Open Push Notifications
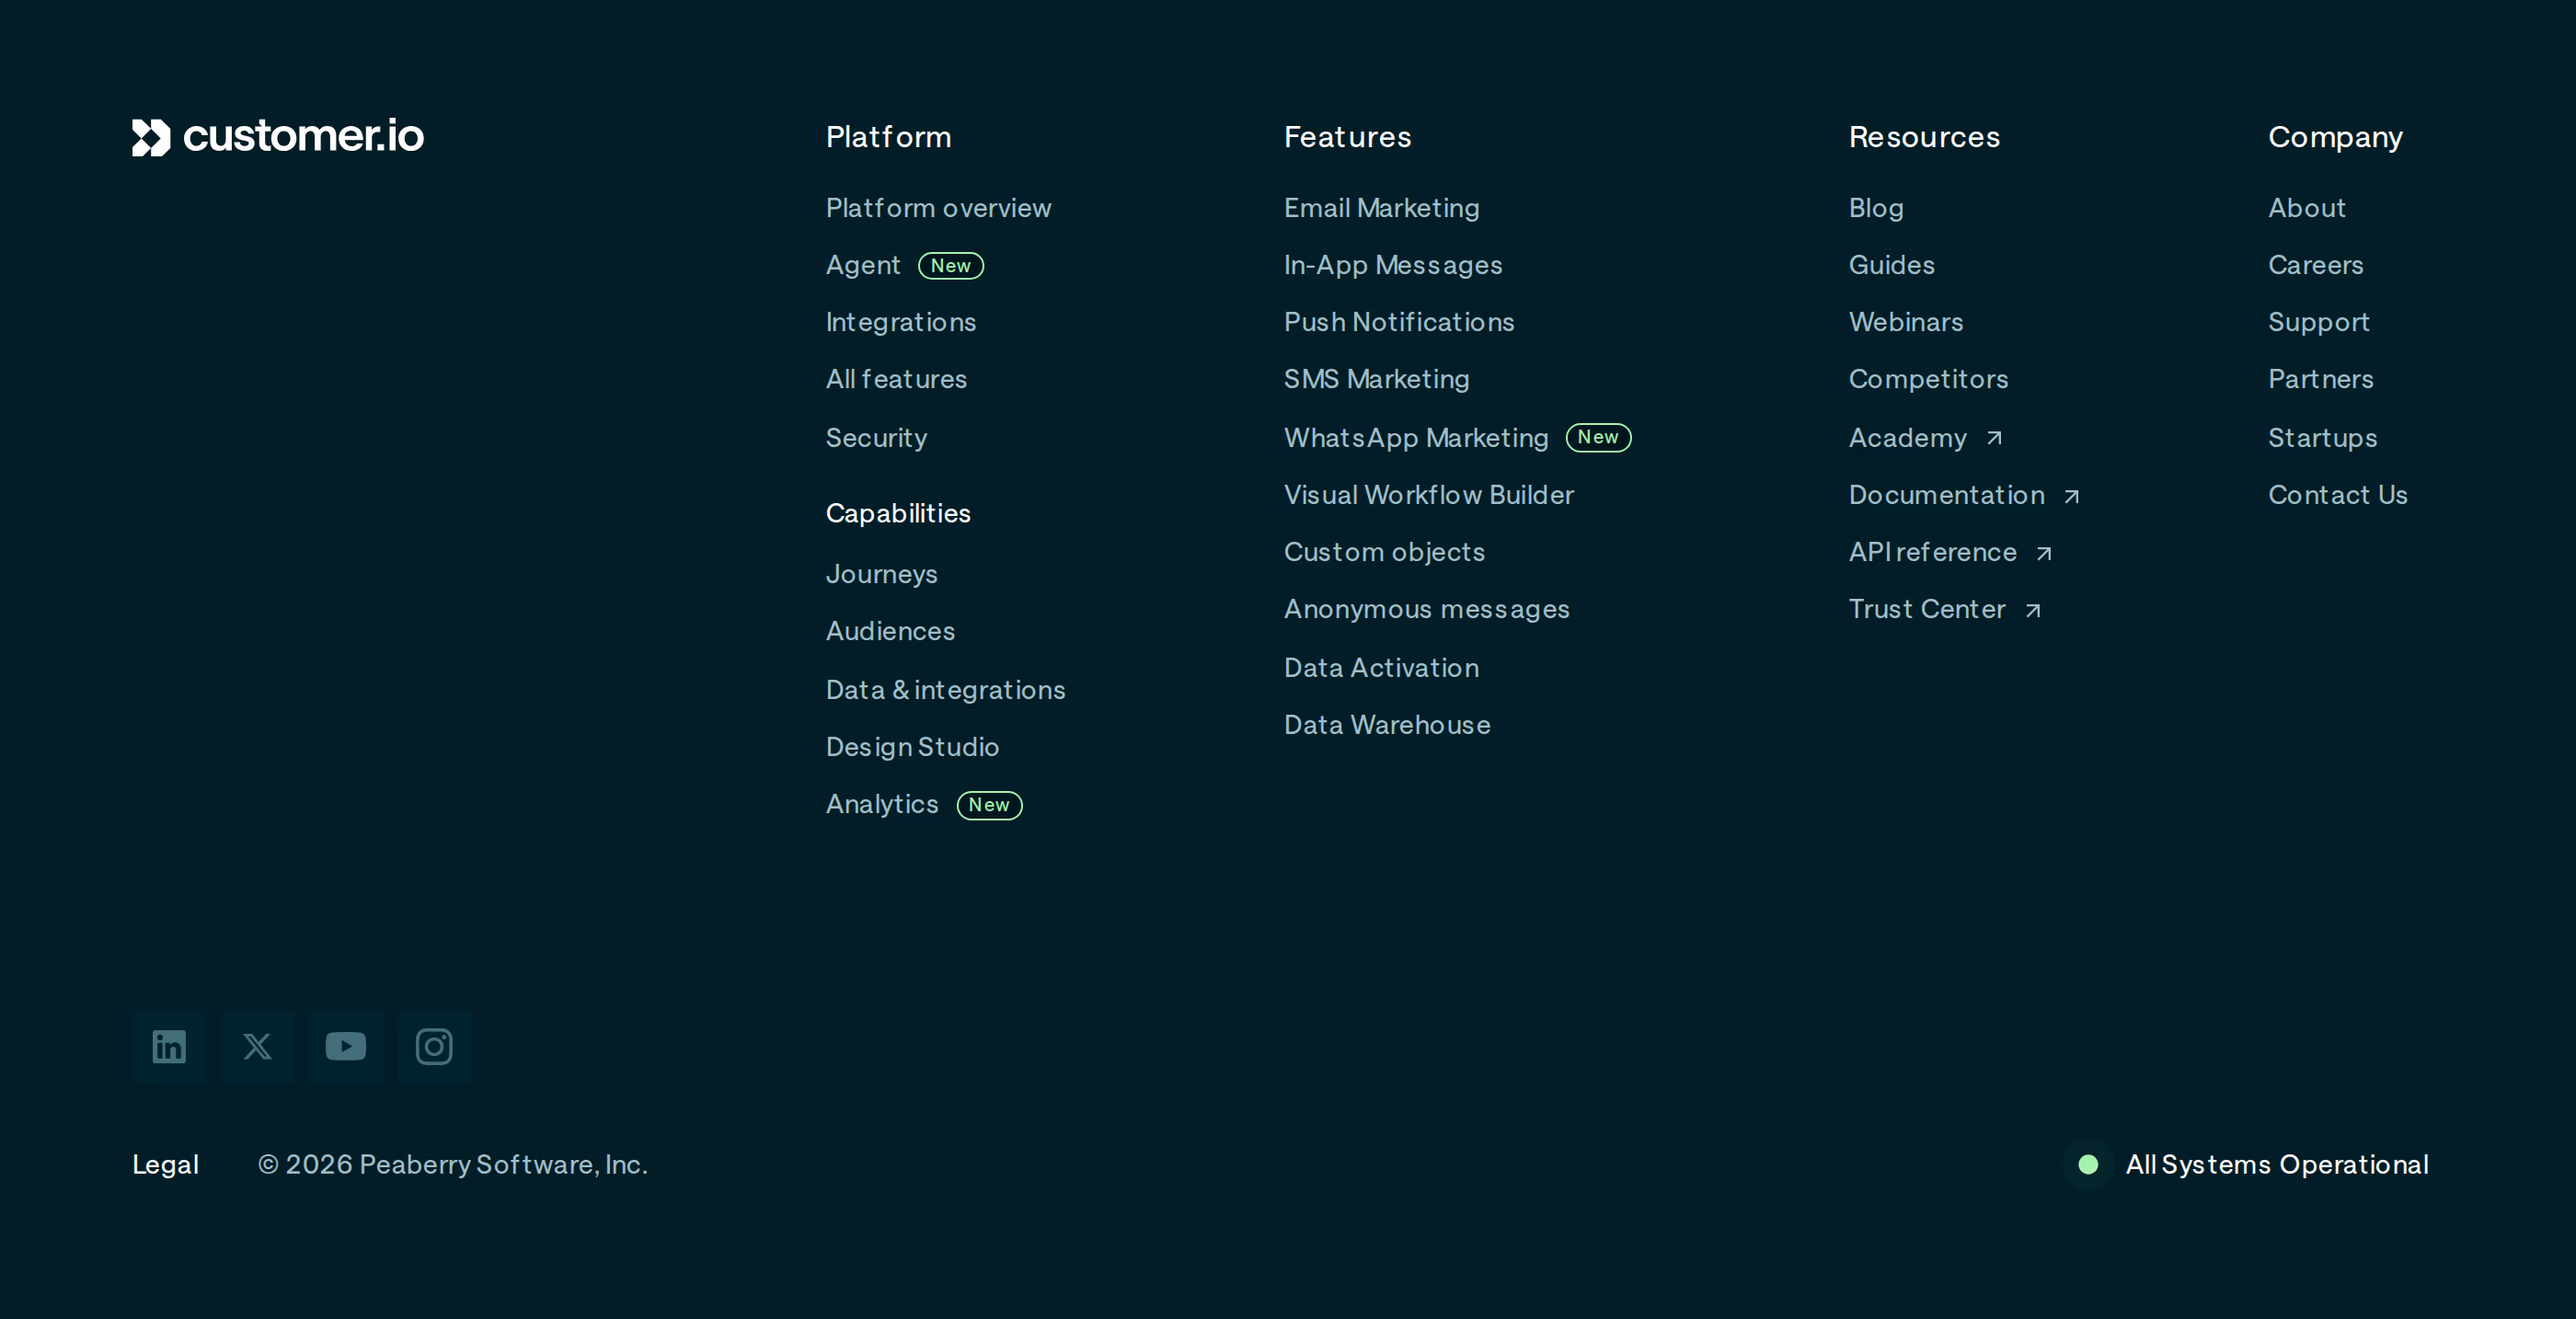Screen dimensions: 2576x1319 tap(1399, 322)
